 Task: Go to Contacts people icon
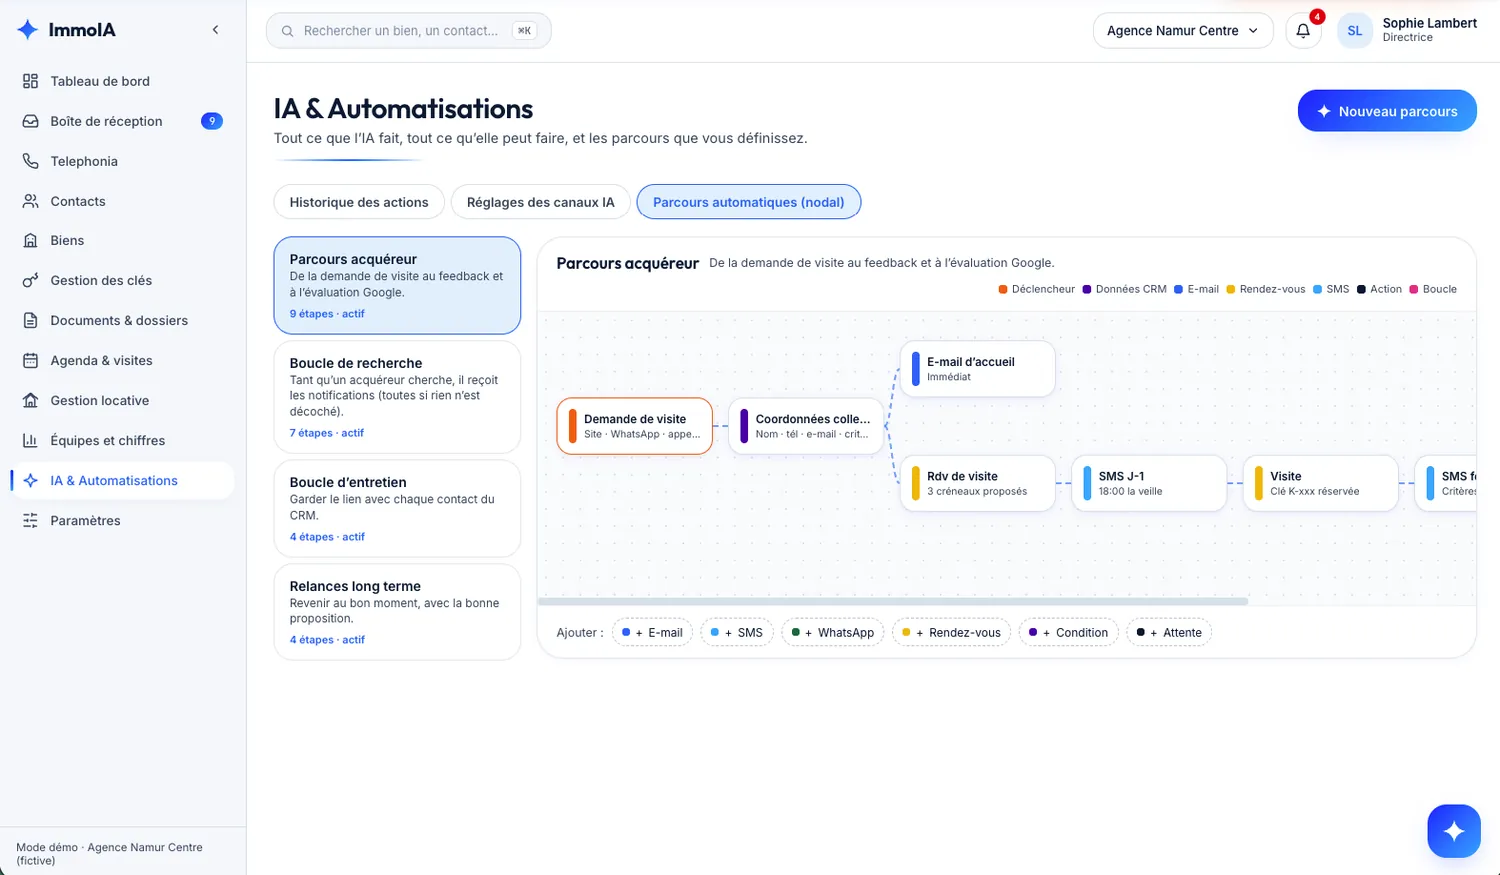pyautogui.click(x=30, y=201)
